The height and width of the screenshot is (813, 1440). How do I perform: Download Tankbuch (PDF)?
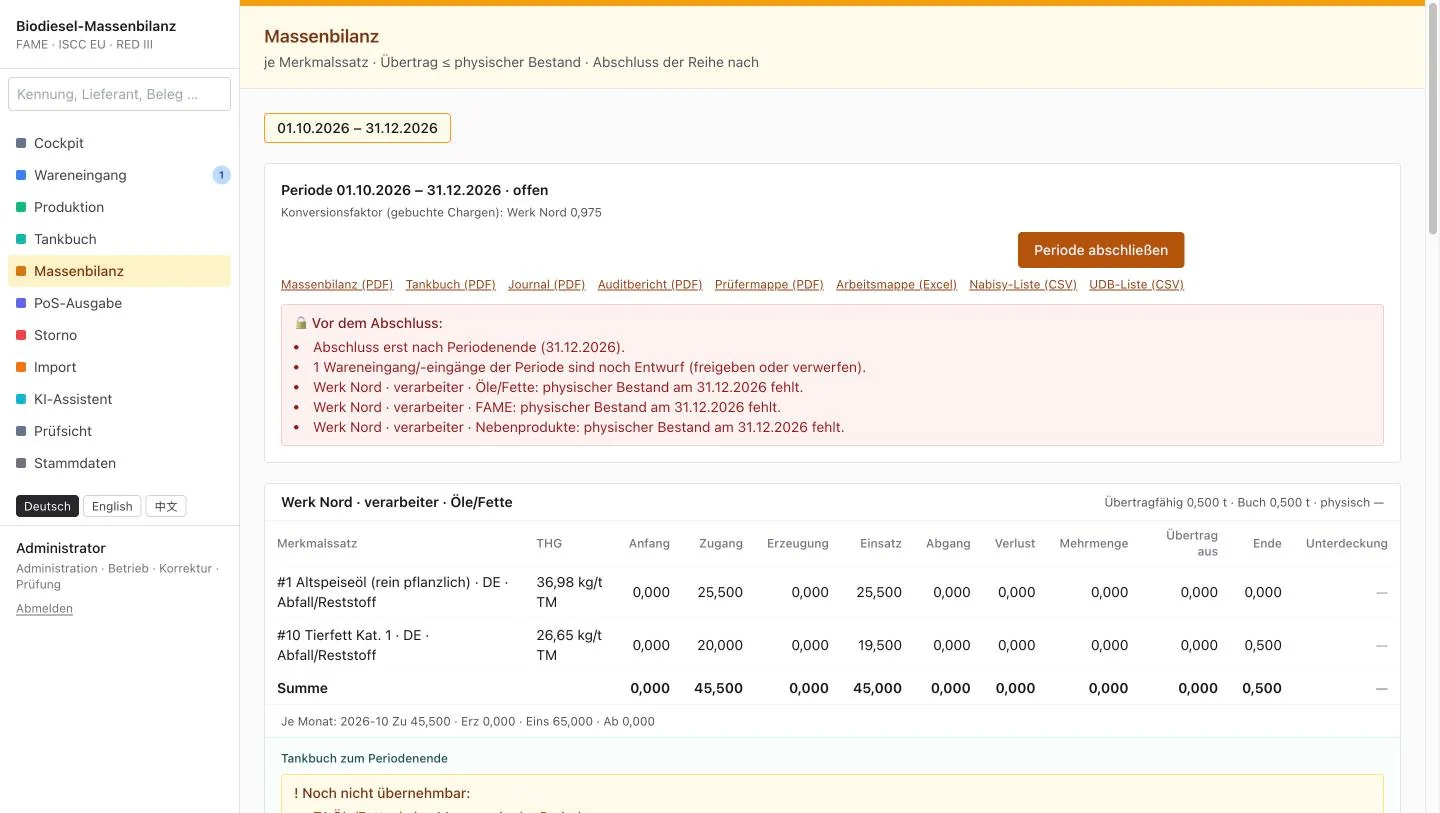450,284
